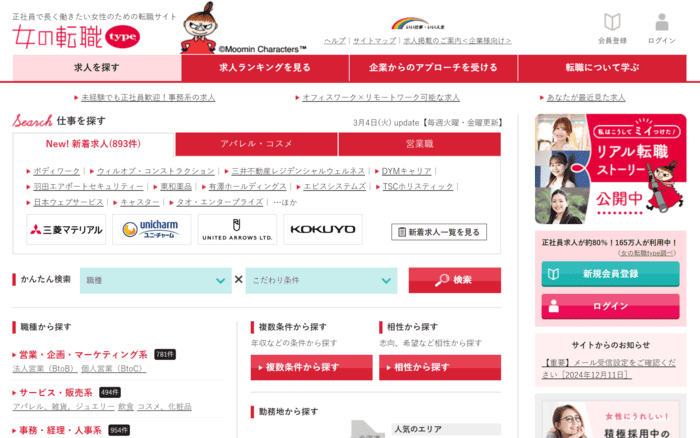Click the ウィルオブ・コンストラクション link
This screenshot has height=438, width=700.
[x=156, y=171]
